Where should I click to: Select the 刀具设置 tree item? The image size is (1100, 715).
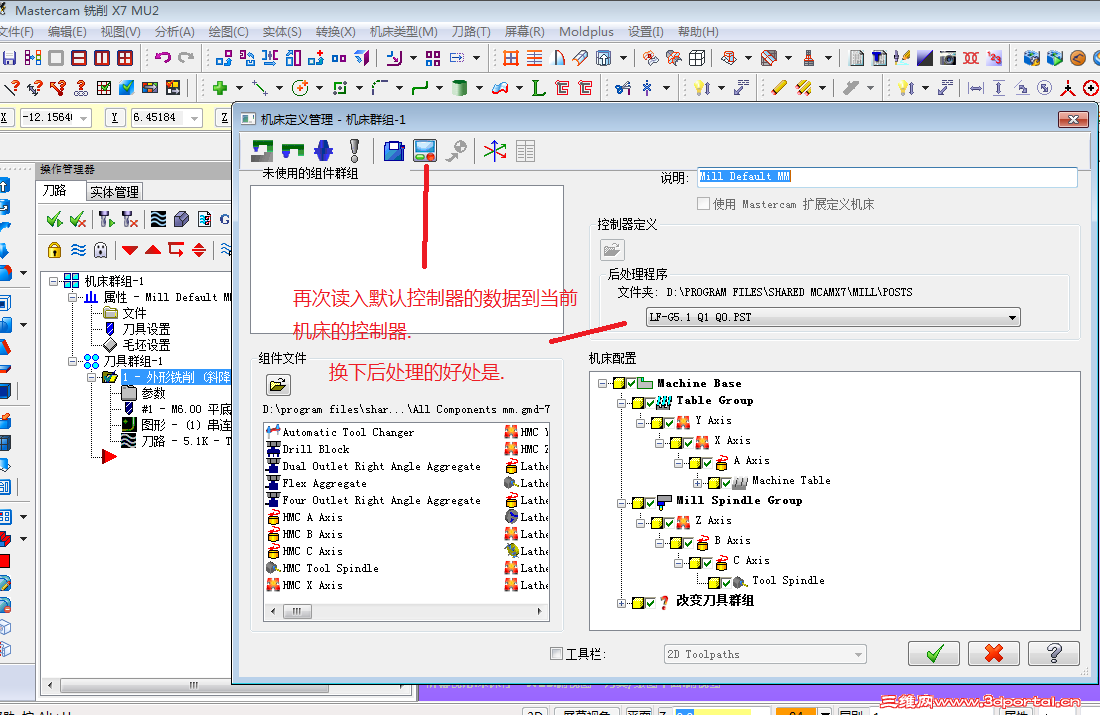point(146,328)
